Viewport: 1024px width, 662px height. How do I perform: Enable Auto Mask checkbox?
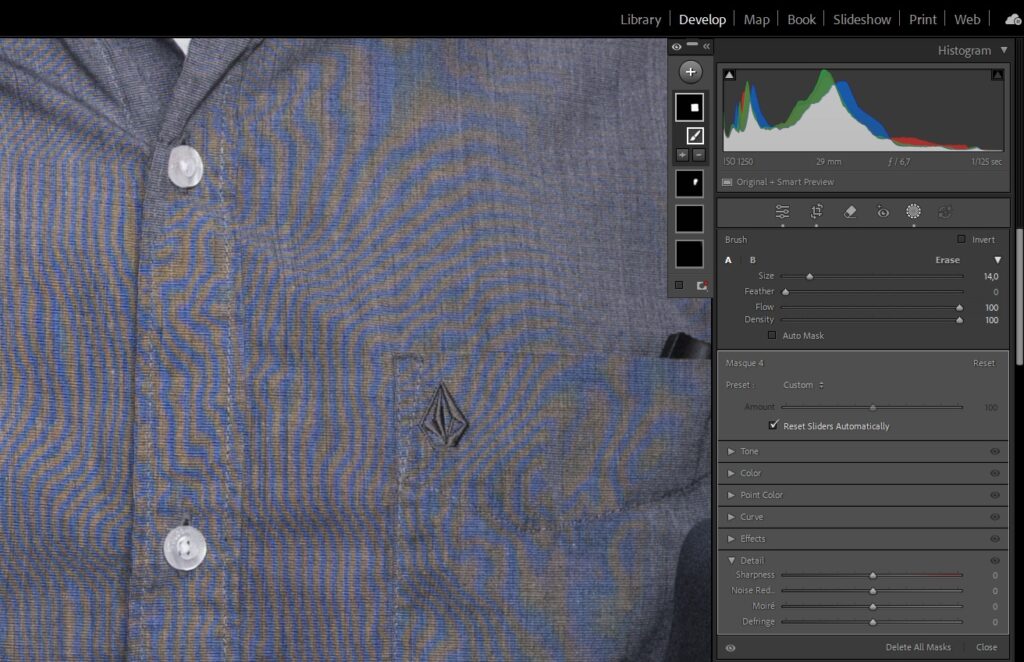coord(772,336)
